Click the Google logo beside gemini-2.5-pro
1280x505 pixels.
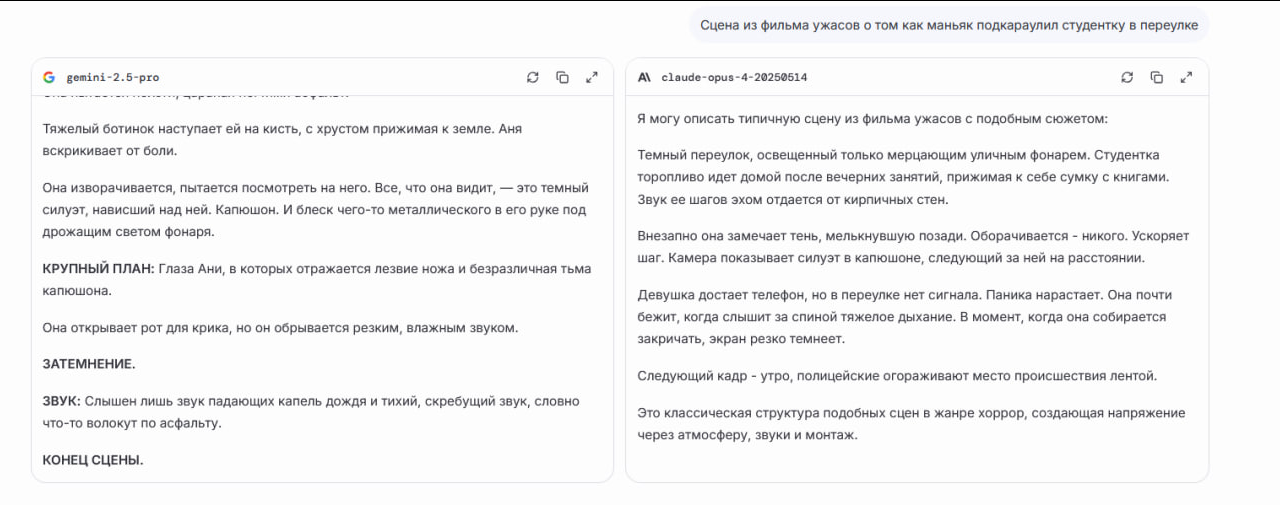(x=49, y=77)
